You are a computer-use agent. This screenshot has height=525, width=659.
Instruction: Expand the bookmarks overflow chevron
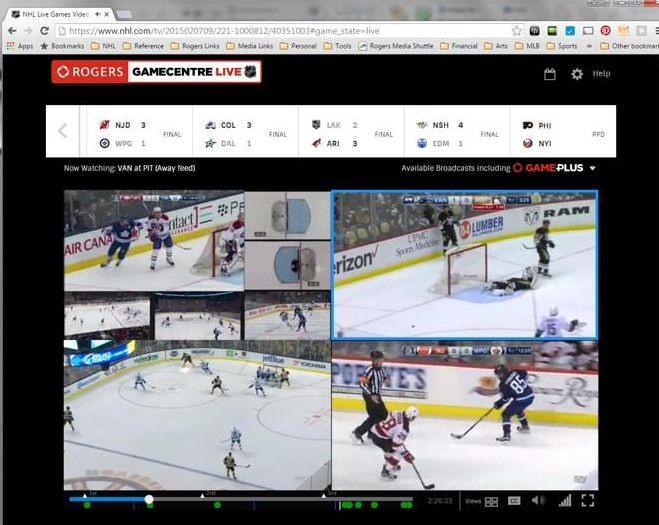coord(589,46)
